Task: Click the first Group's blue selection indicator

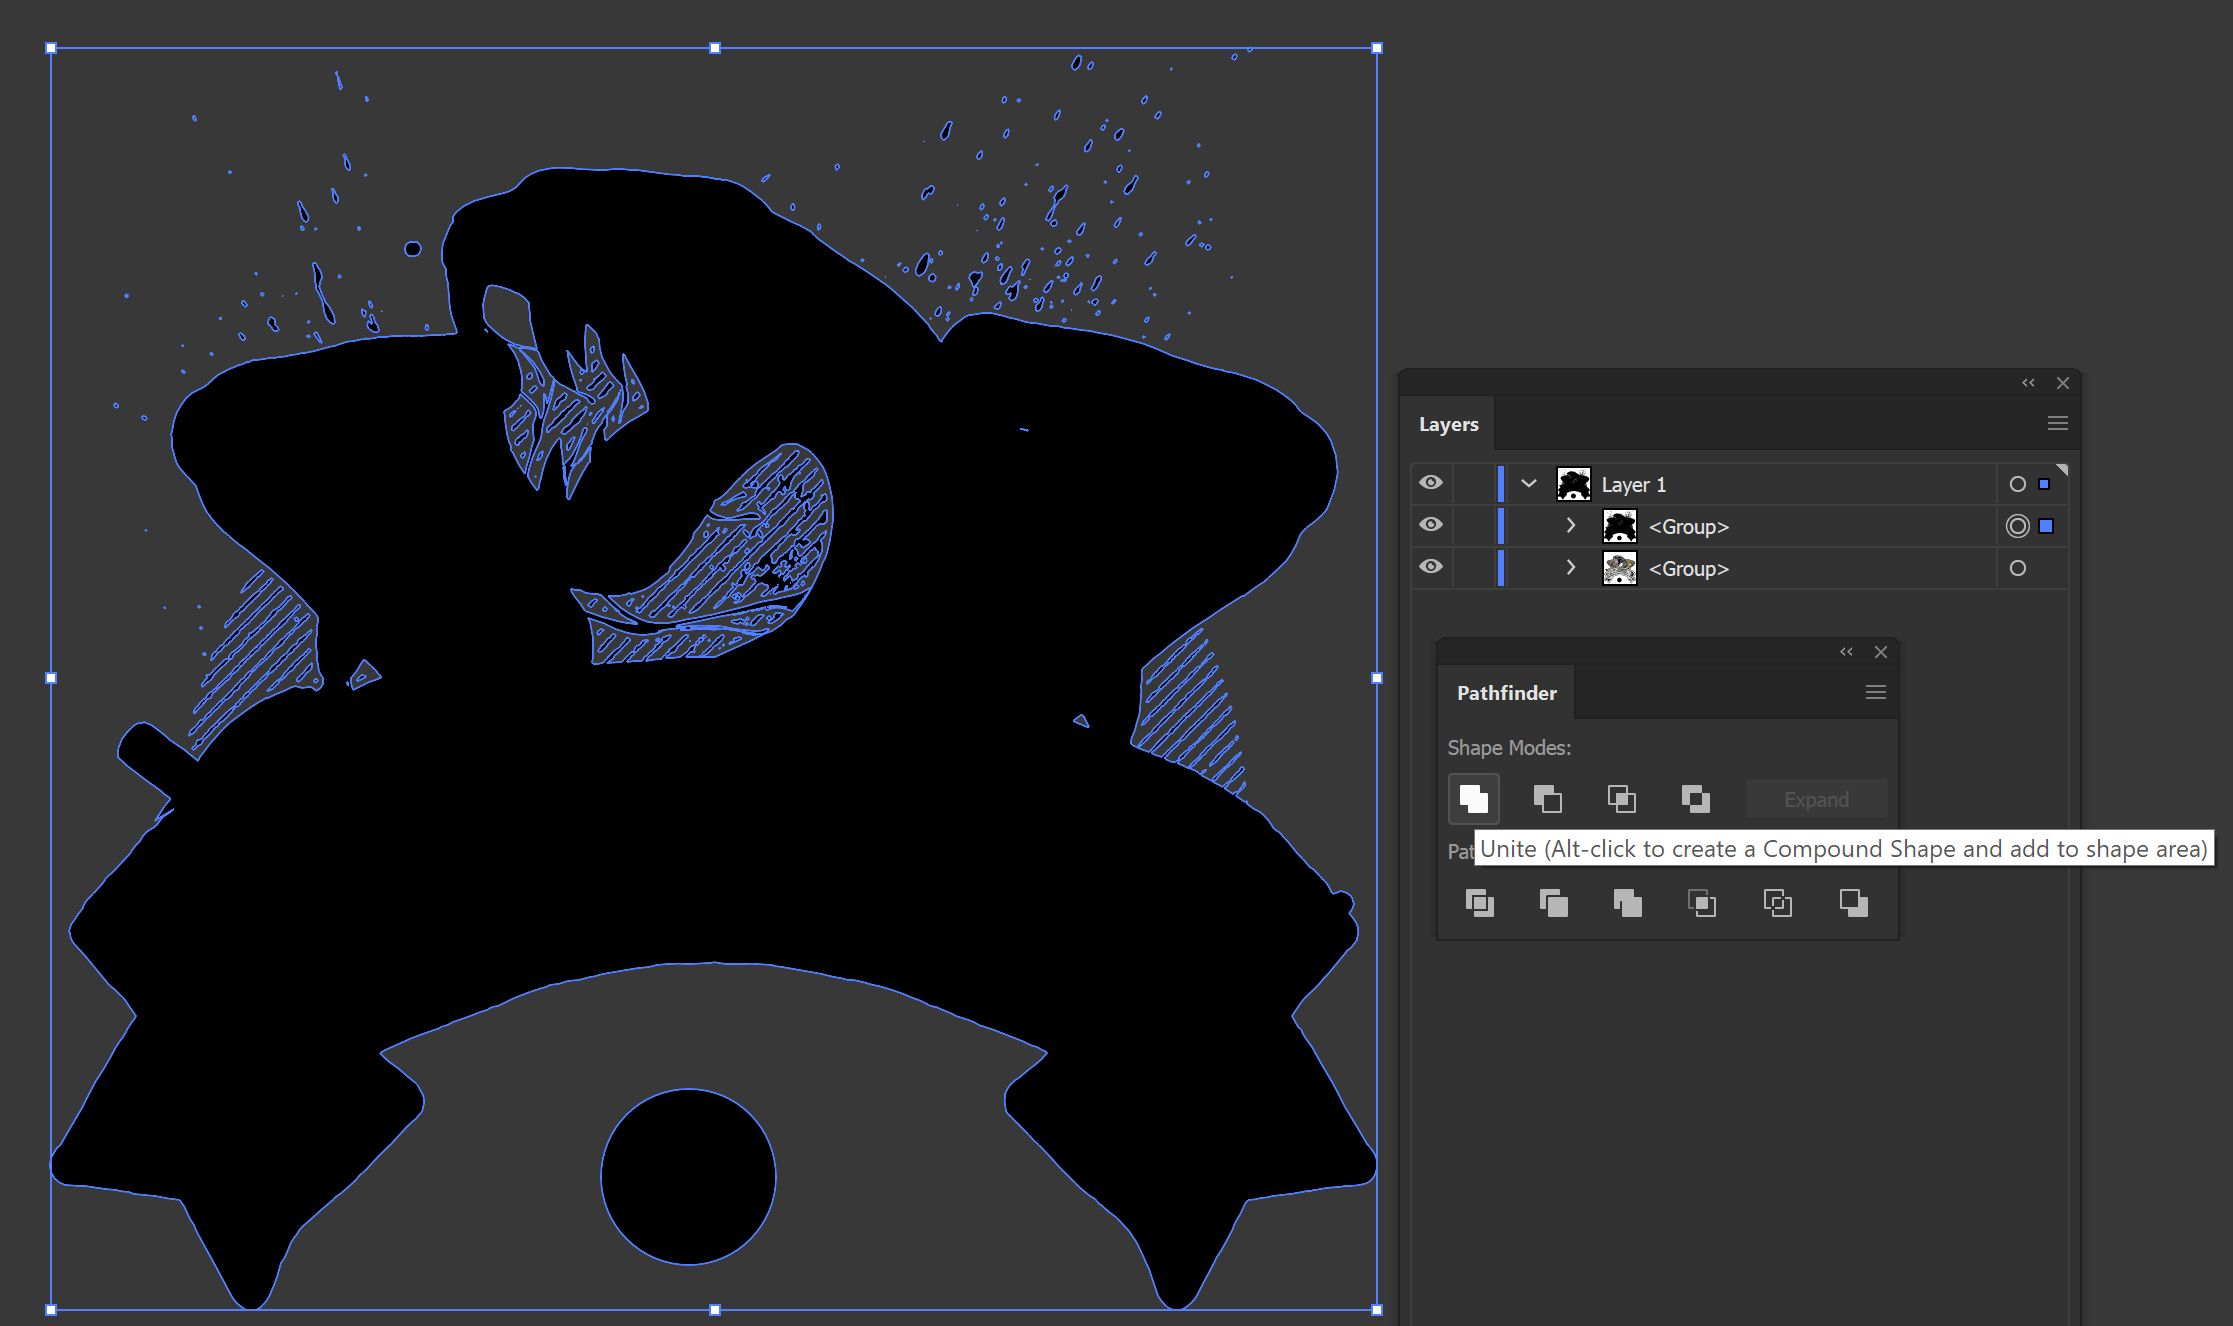Action: tap(2046, 526)
